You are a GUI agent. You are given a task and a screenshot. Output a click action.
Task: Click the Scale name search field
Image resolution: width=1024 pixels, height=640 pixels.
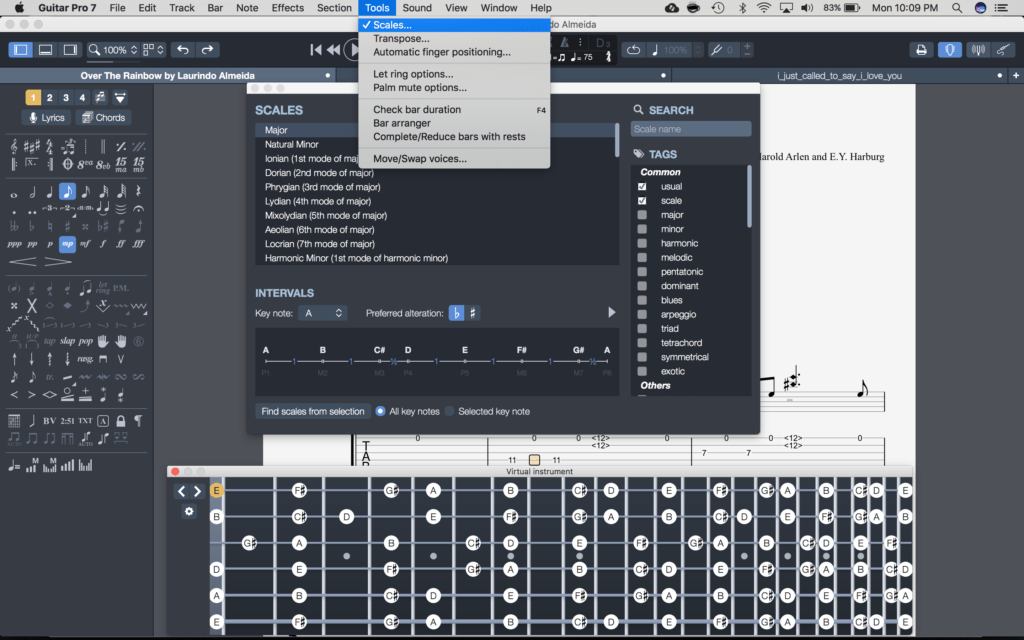click(691, 129)
